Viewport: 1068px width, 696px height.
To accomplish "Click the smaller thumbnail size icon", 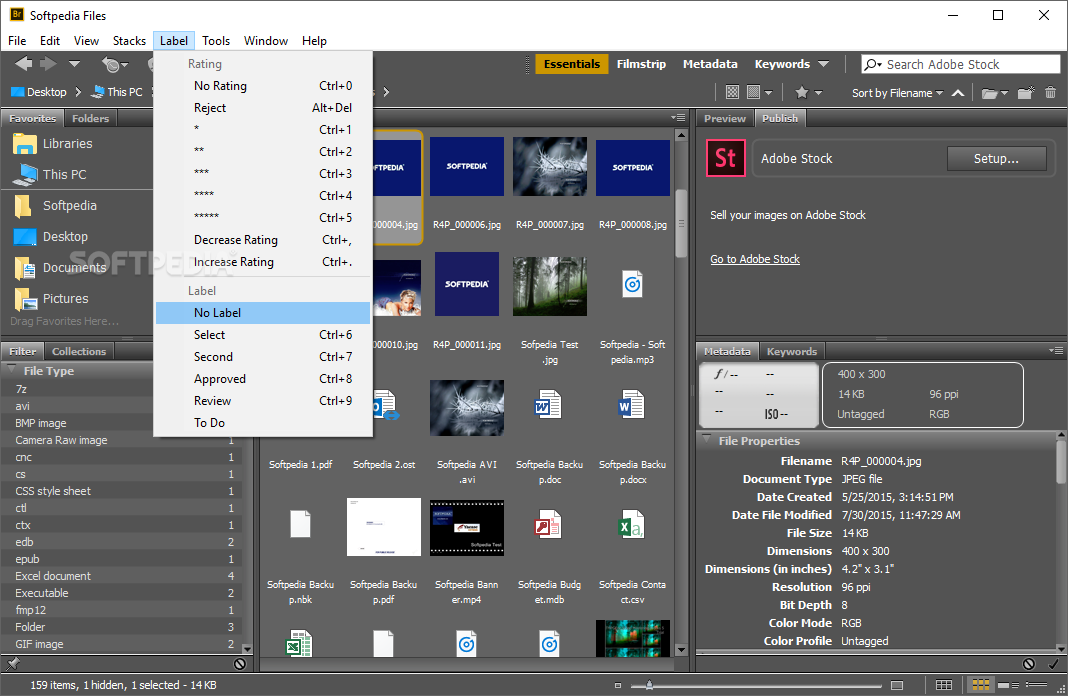I will click(618, 685).
